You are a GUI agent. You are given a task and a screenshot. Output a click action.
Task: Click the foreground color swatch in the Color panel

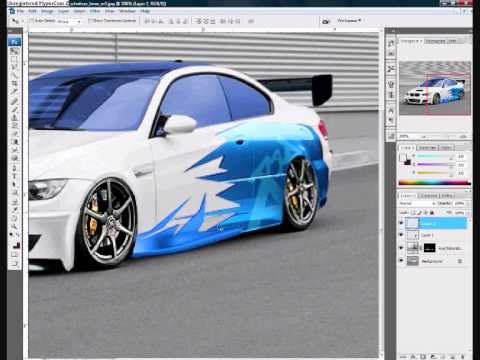[403, 157]
